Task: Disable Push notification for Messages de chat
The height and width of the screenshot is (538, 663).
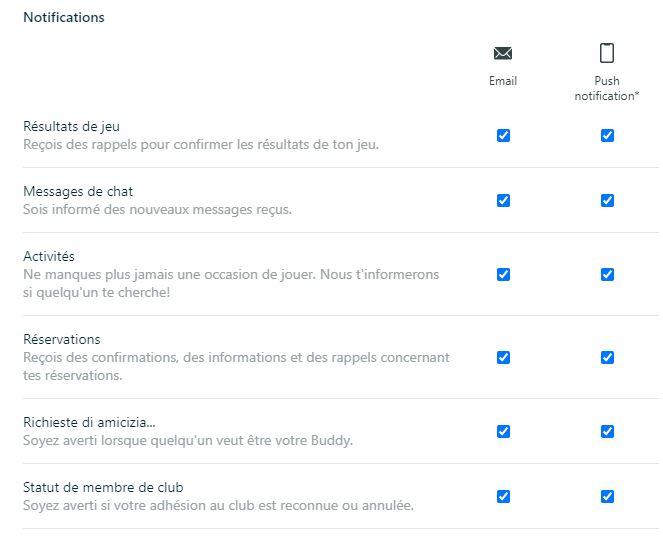Action: click(607, 200)
